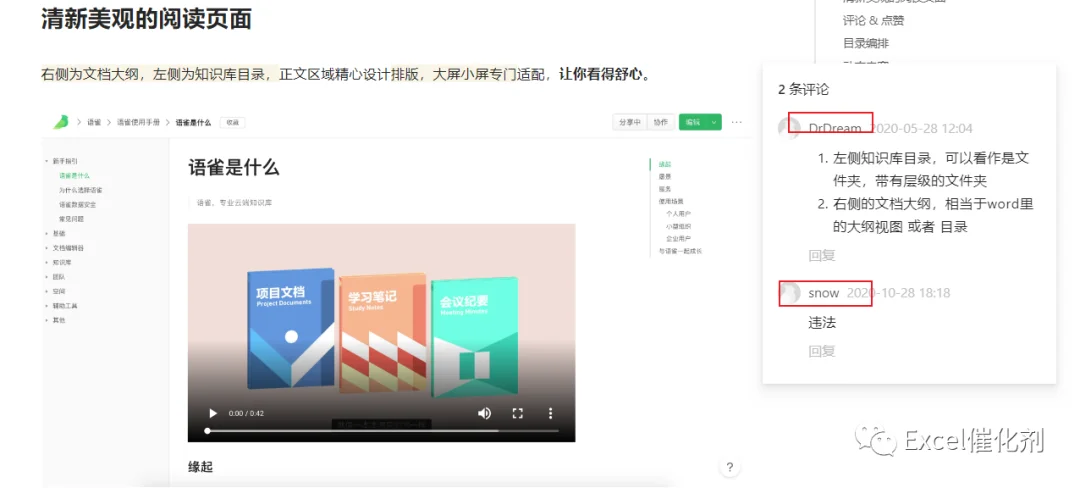Jump to 使用场景 in the document outline
1080x488 pixels.
(671, 201)
